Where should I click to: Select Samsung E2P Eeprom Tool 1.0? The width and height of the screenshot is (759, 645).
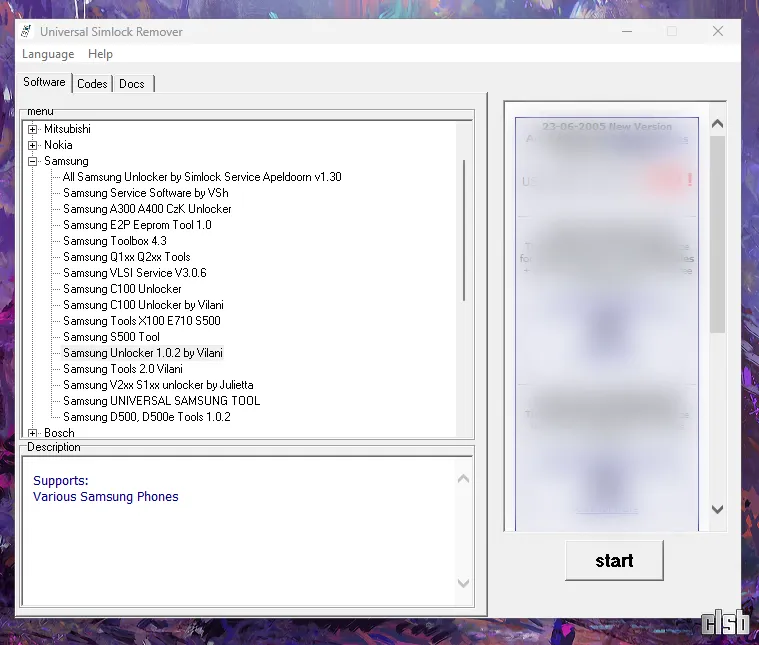[137, 225]
